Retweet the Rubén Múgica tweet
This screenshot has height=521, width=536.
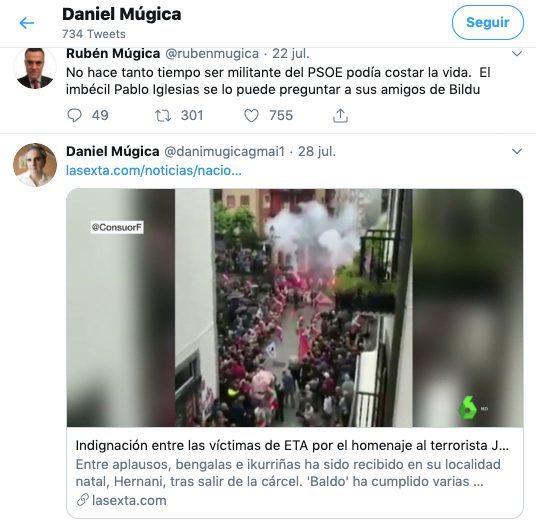[x=163, y=116]
